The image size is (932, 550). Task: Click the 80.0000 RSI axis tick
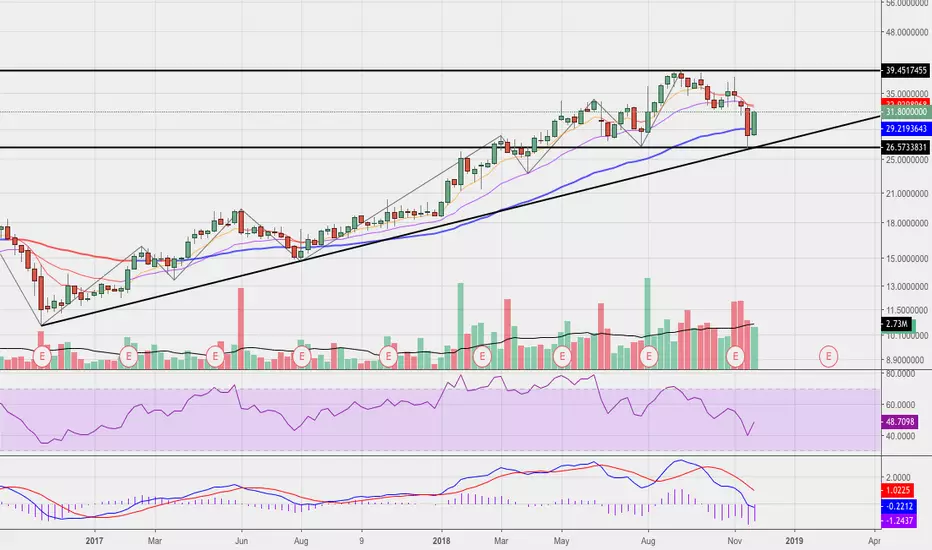coord(900,374)
